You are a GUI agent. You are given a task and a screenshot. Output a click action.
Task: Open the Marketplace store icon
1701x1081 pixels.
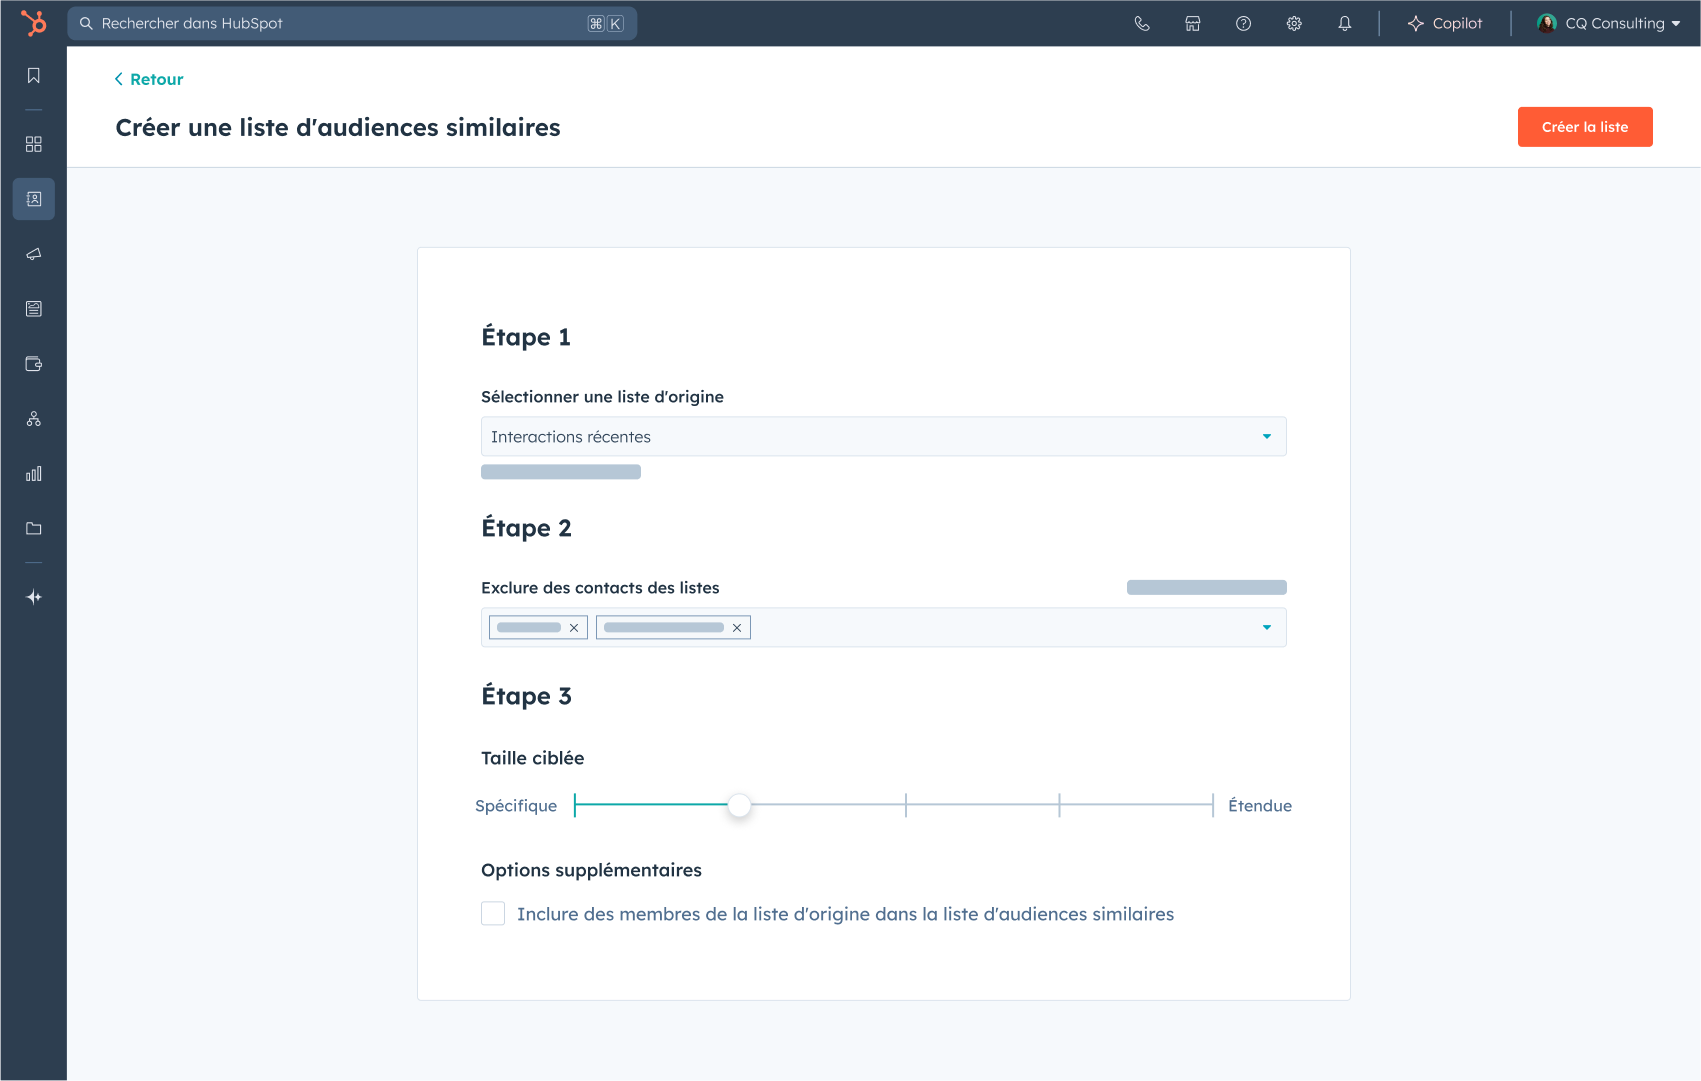click(x=1193, y=23)
